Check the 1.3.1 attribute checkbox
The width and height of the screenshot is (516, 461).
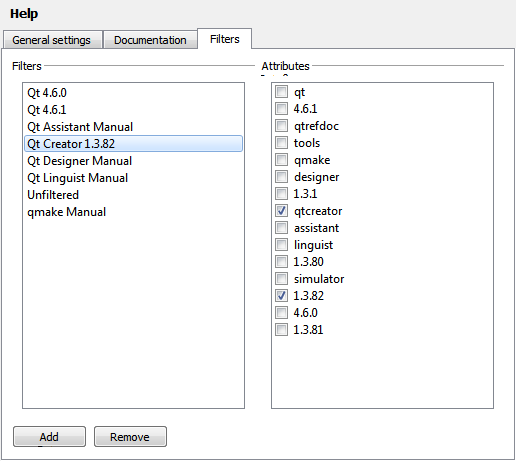282,194
